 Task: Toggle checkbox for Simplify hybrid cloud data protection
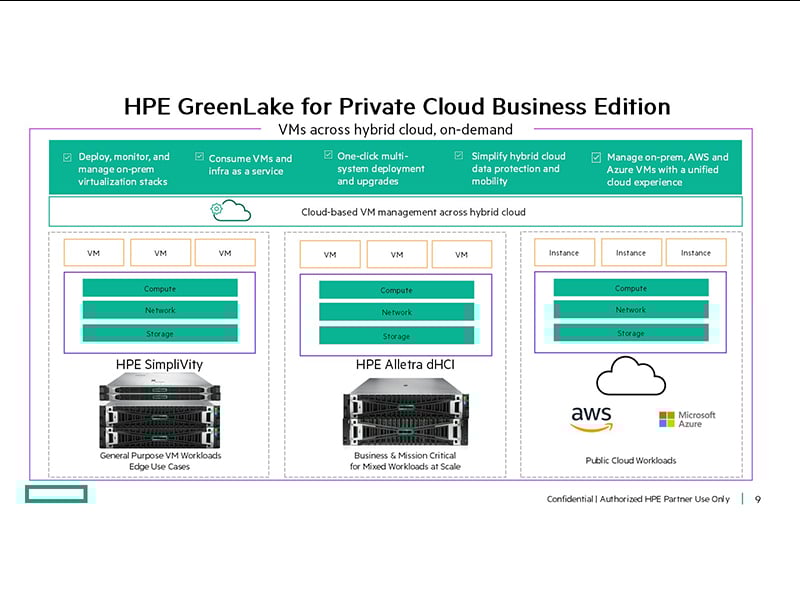[x=459, y=155]
